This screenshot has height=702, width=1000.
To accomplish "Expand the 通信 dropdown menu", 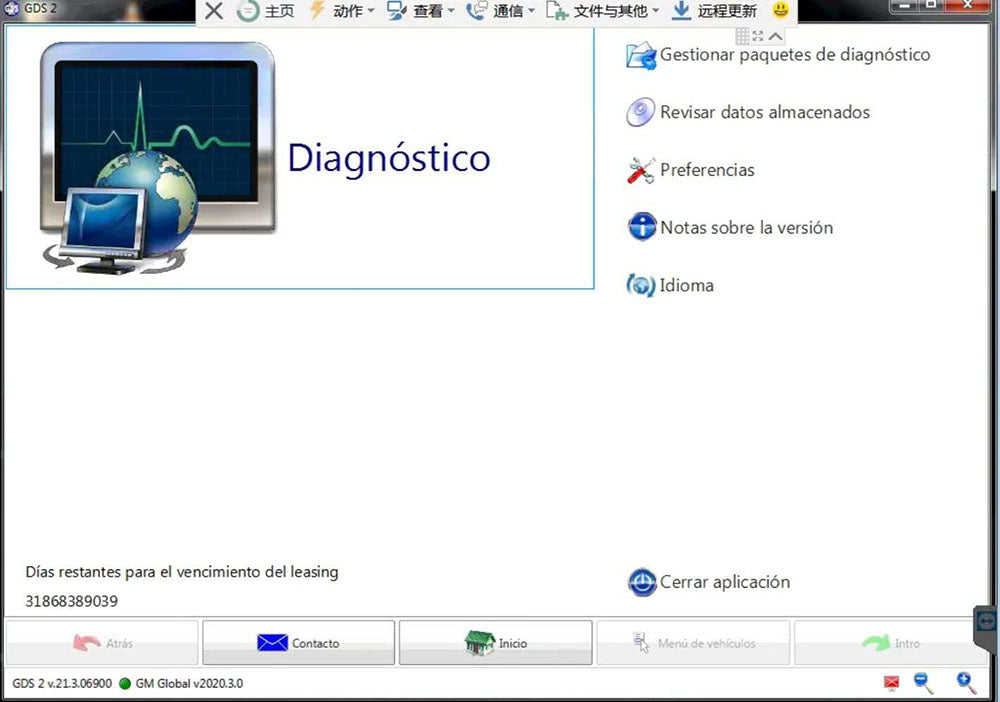I will (x=500, y=11).
